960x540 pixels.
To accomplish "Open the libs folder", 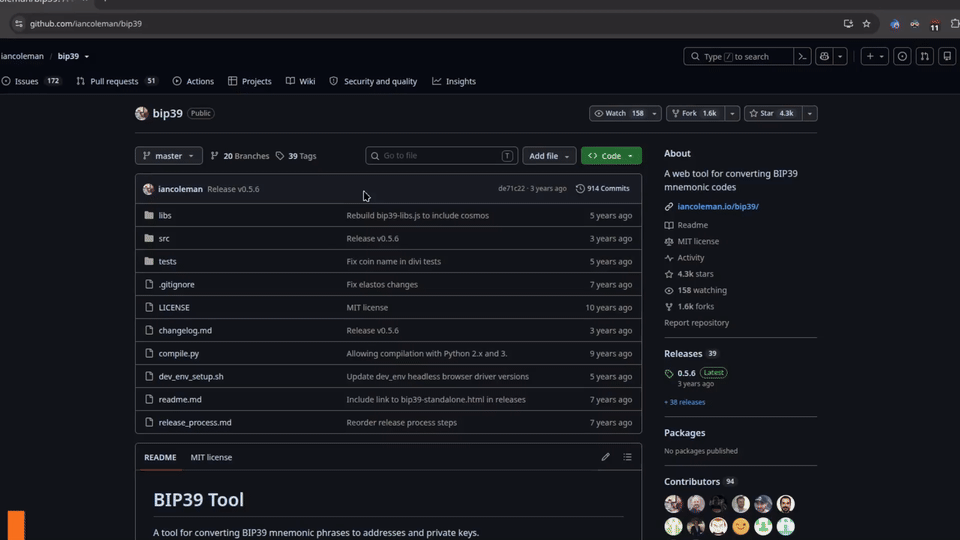I will (165, 216).
